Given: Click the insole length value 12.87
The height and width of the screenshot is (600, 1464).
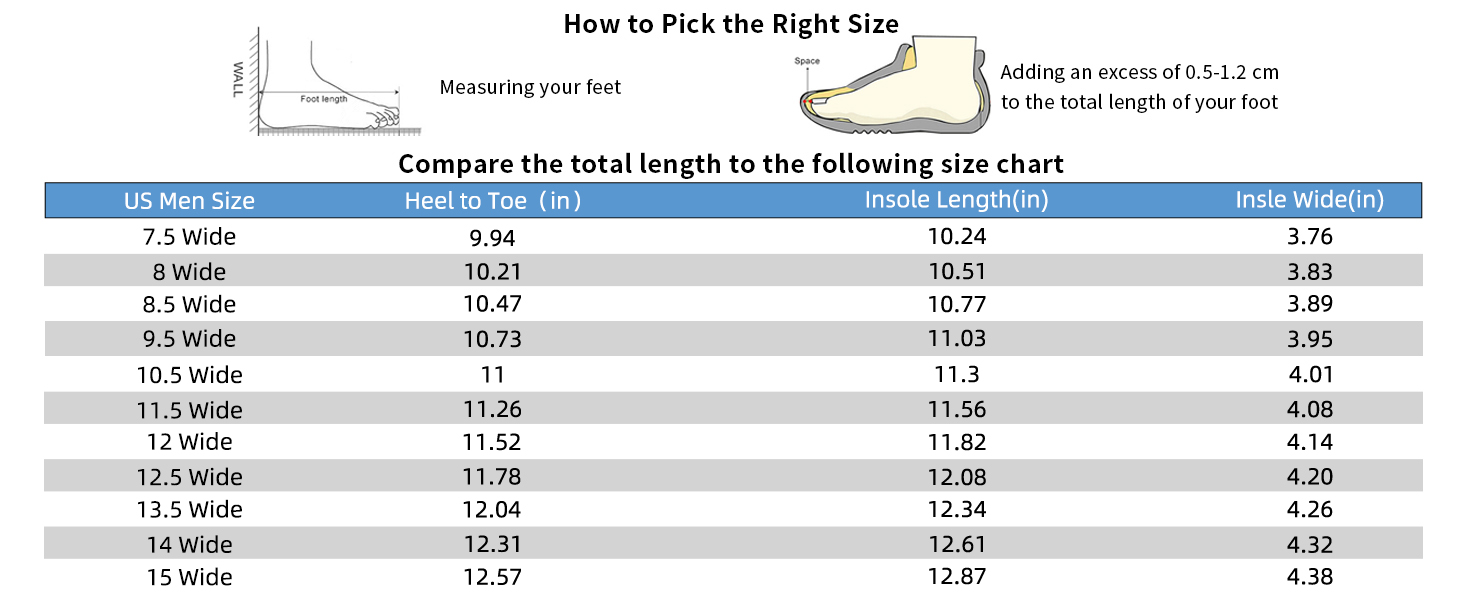Looking at the screenshot, I should (957, 577).
